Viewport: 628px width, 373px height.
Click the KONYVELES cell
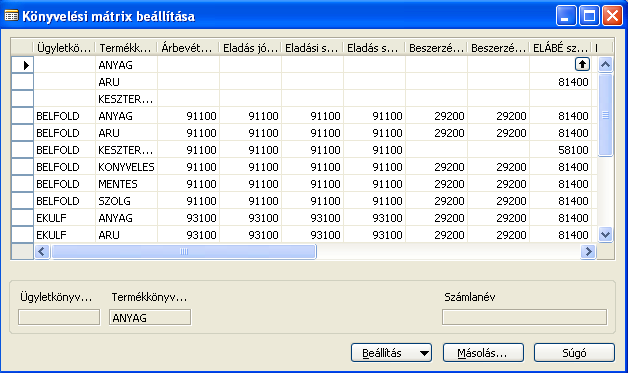click(126, 167)
